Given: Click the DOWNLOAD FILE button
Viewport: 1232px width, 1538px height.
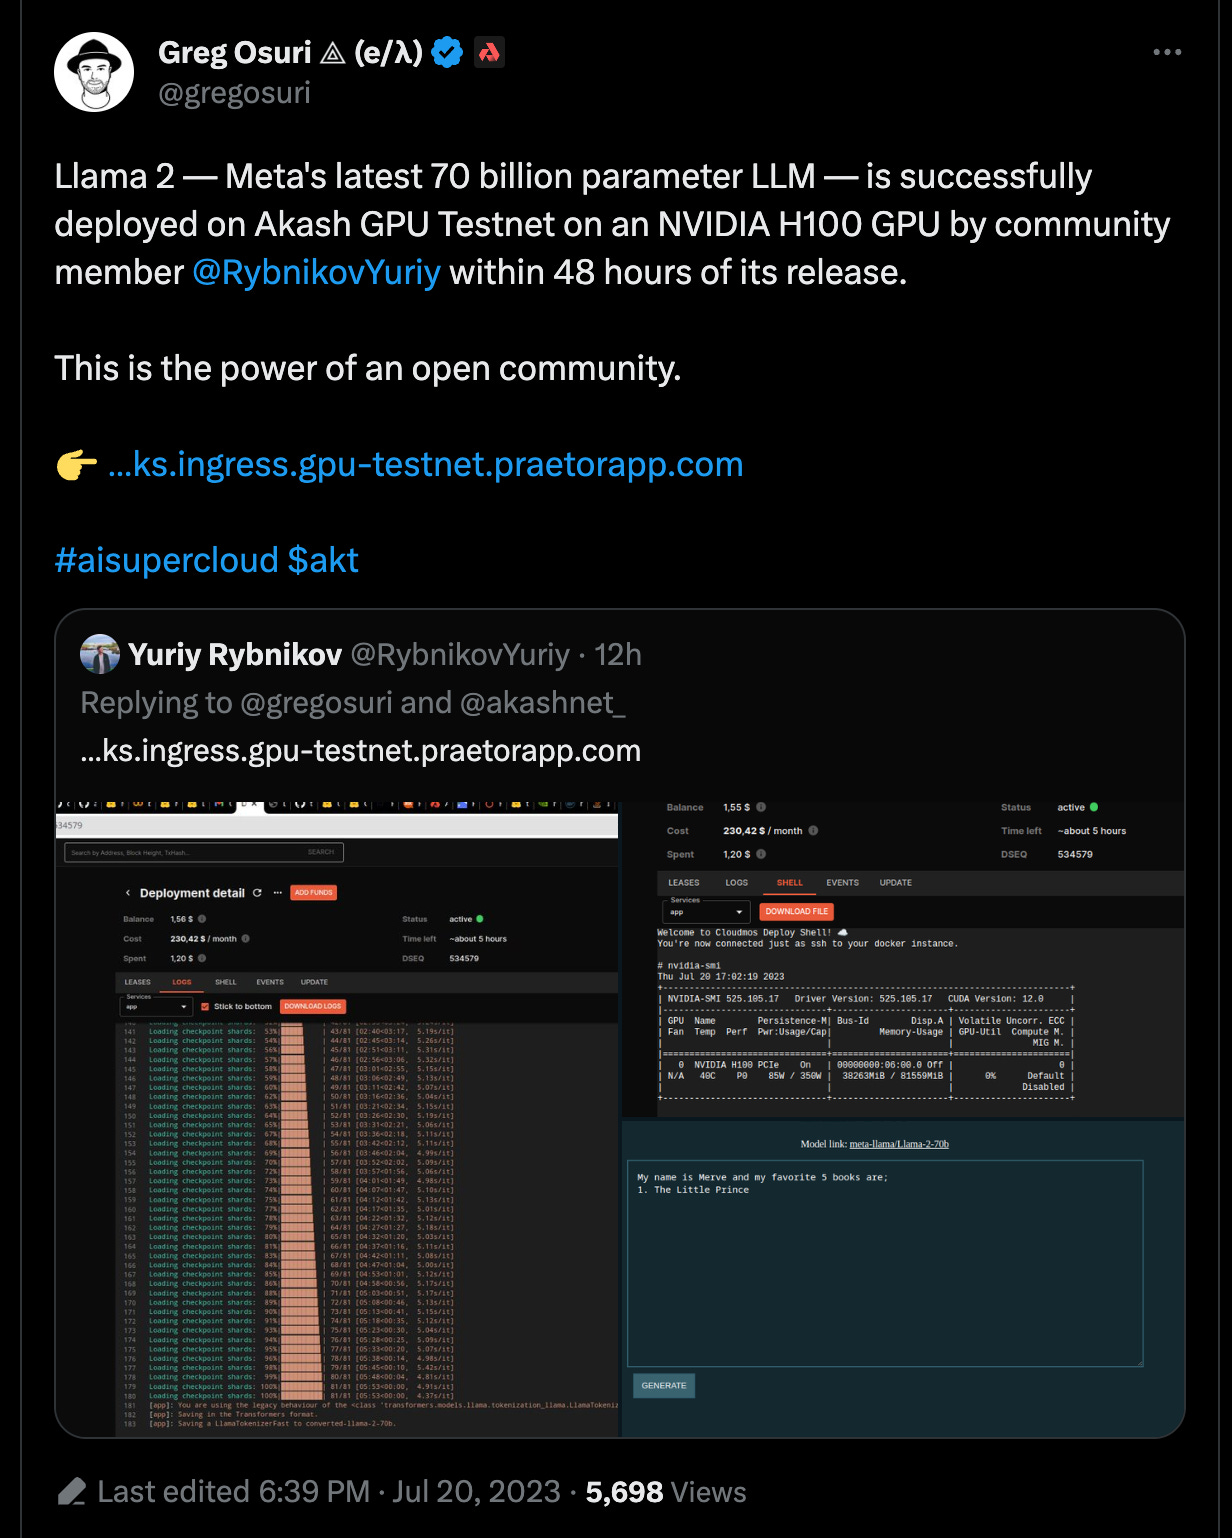Looking at the screenshot, I should pos(797,912).
